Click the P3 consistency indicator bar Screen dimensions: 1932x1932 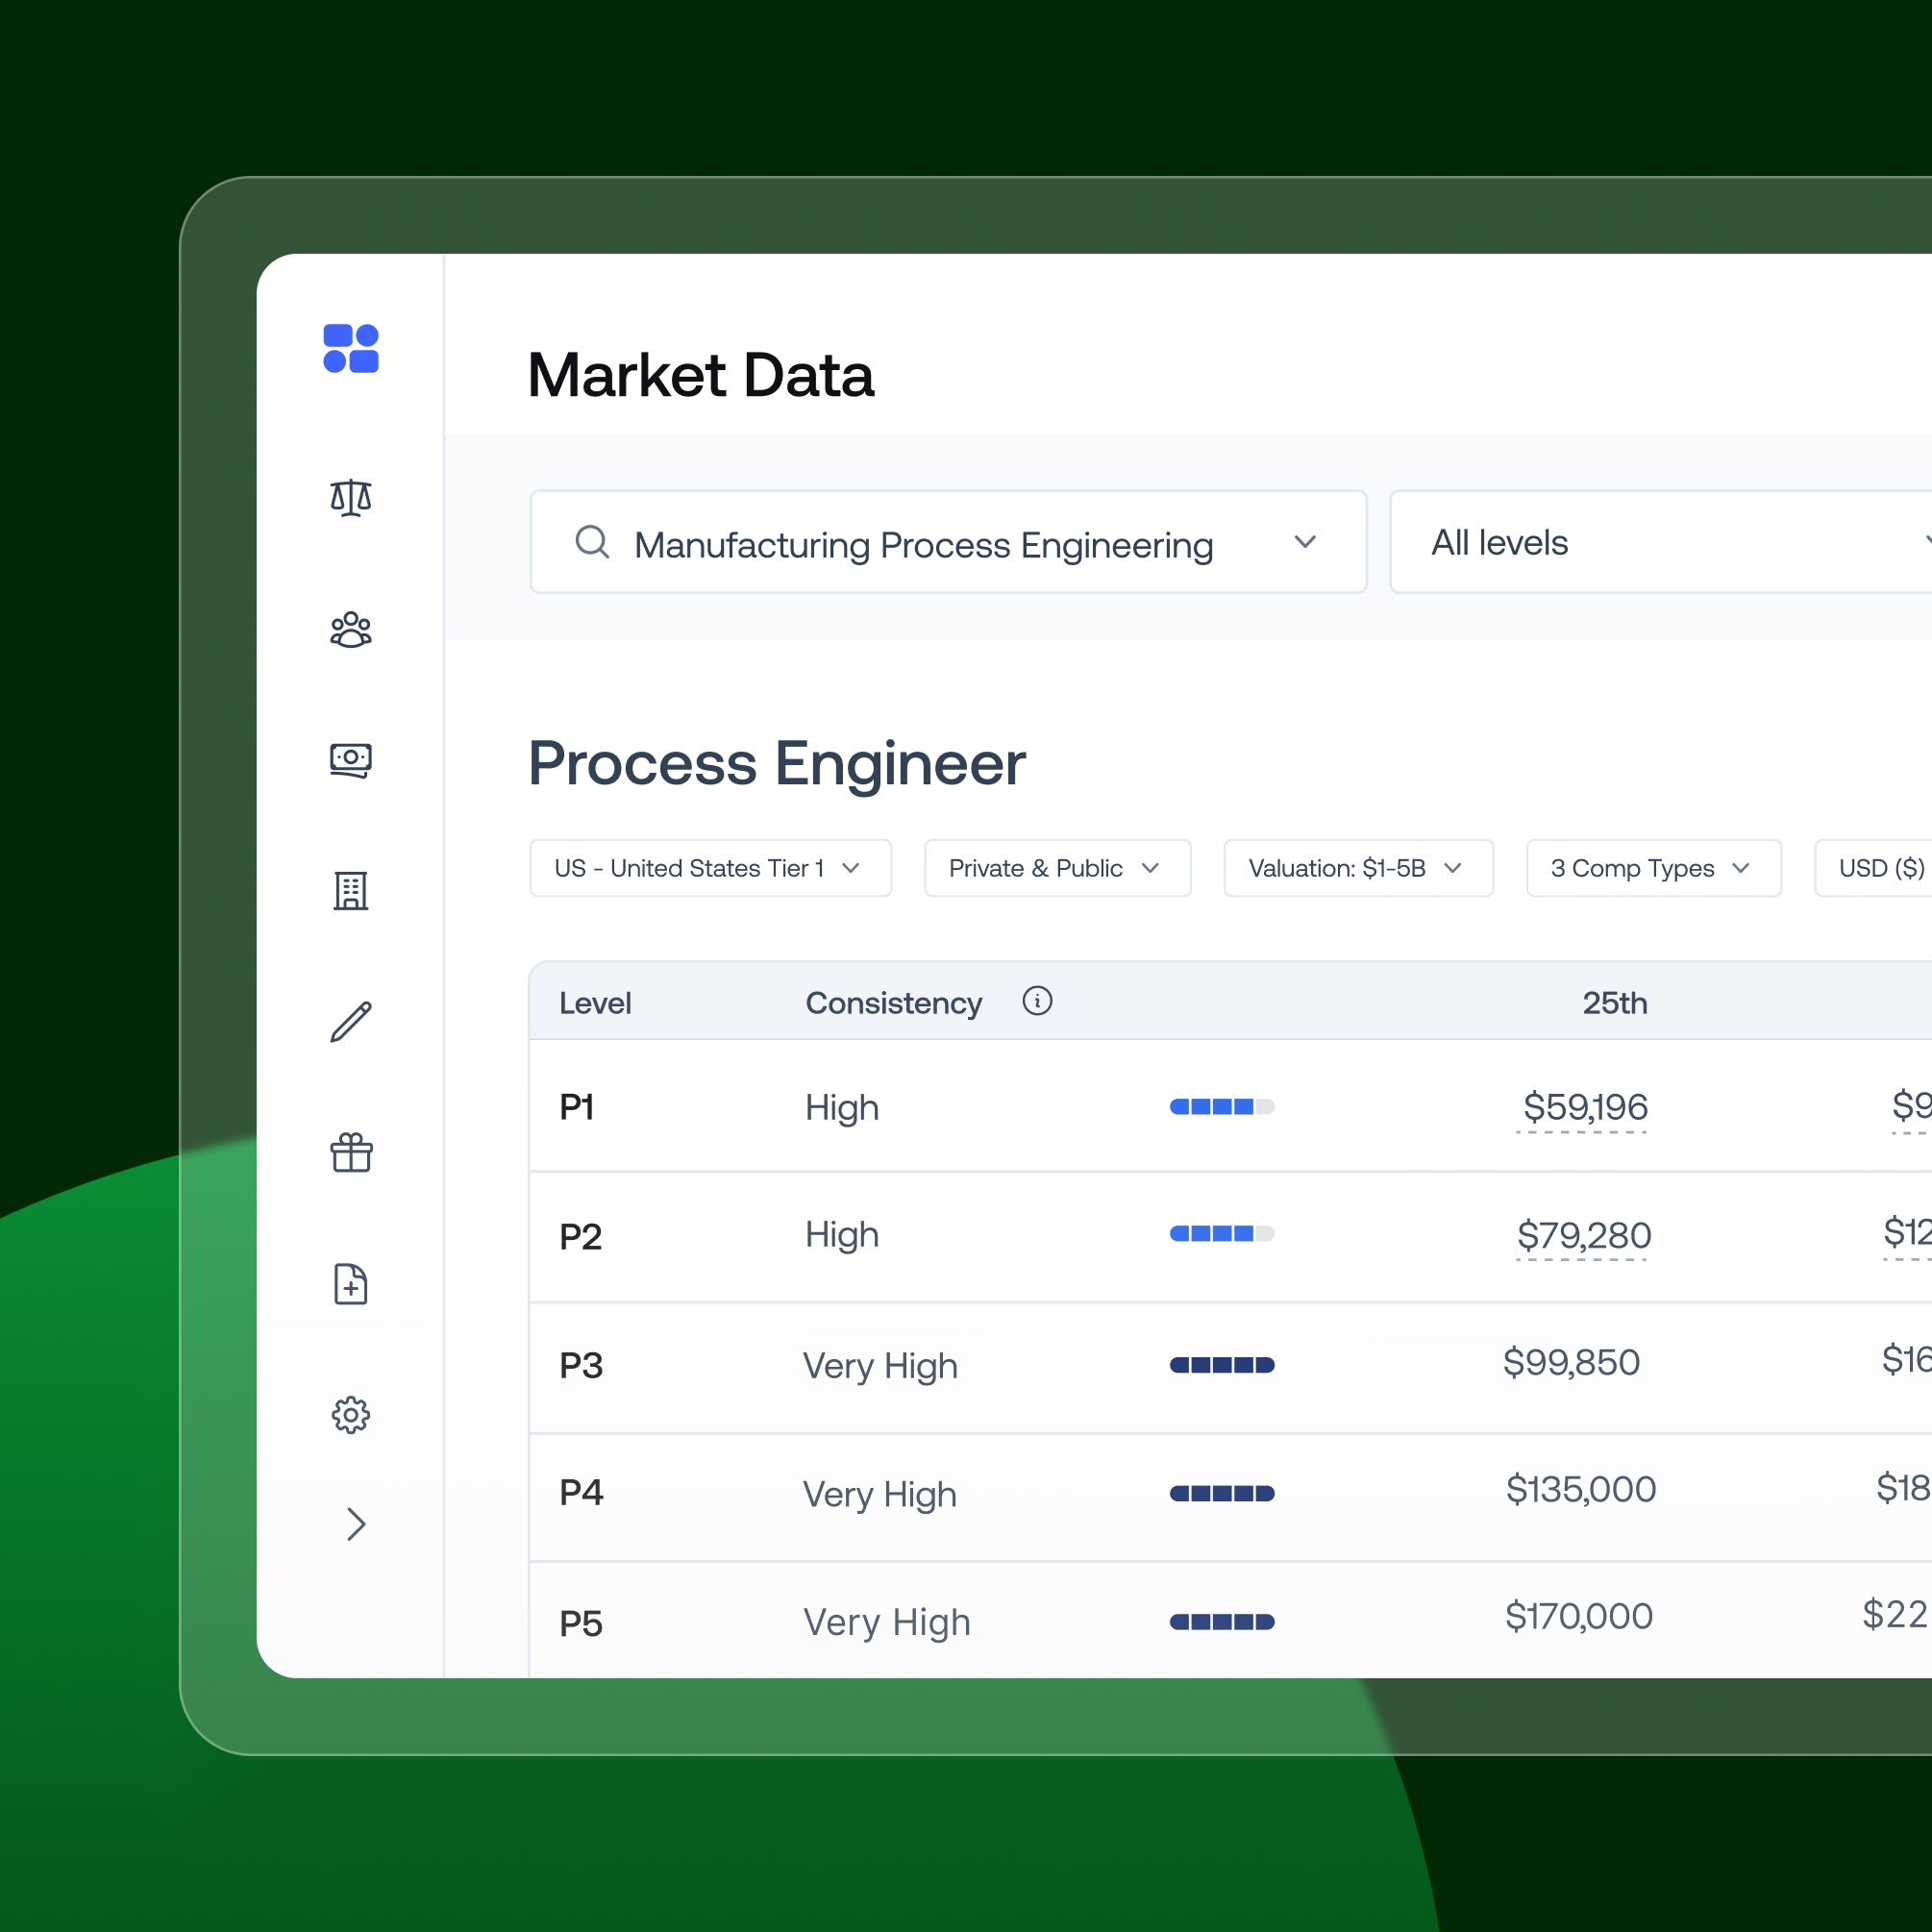point(1221,1365)
